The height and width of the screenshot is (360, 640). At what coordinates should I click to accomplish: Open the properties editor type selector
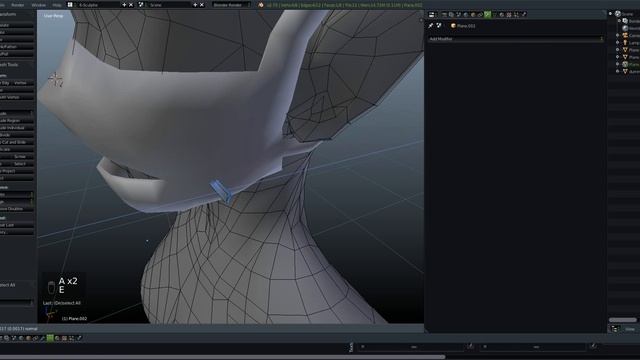pos(432,15)
